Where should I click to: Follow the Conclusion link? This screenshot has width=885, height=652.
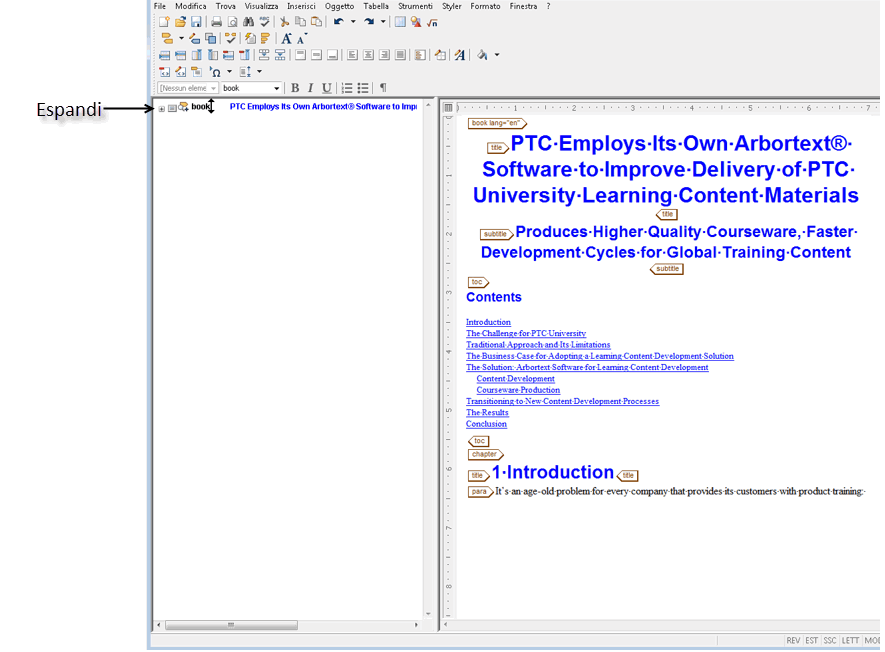point(486,424)
